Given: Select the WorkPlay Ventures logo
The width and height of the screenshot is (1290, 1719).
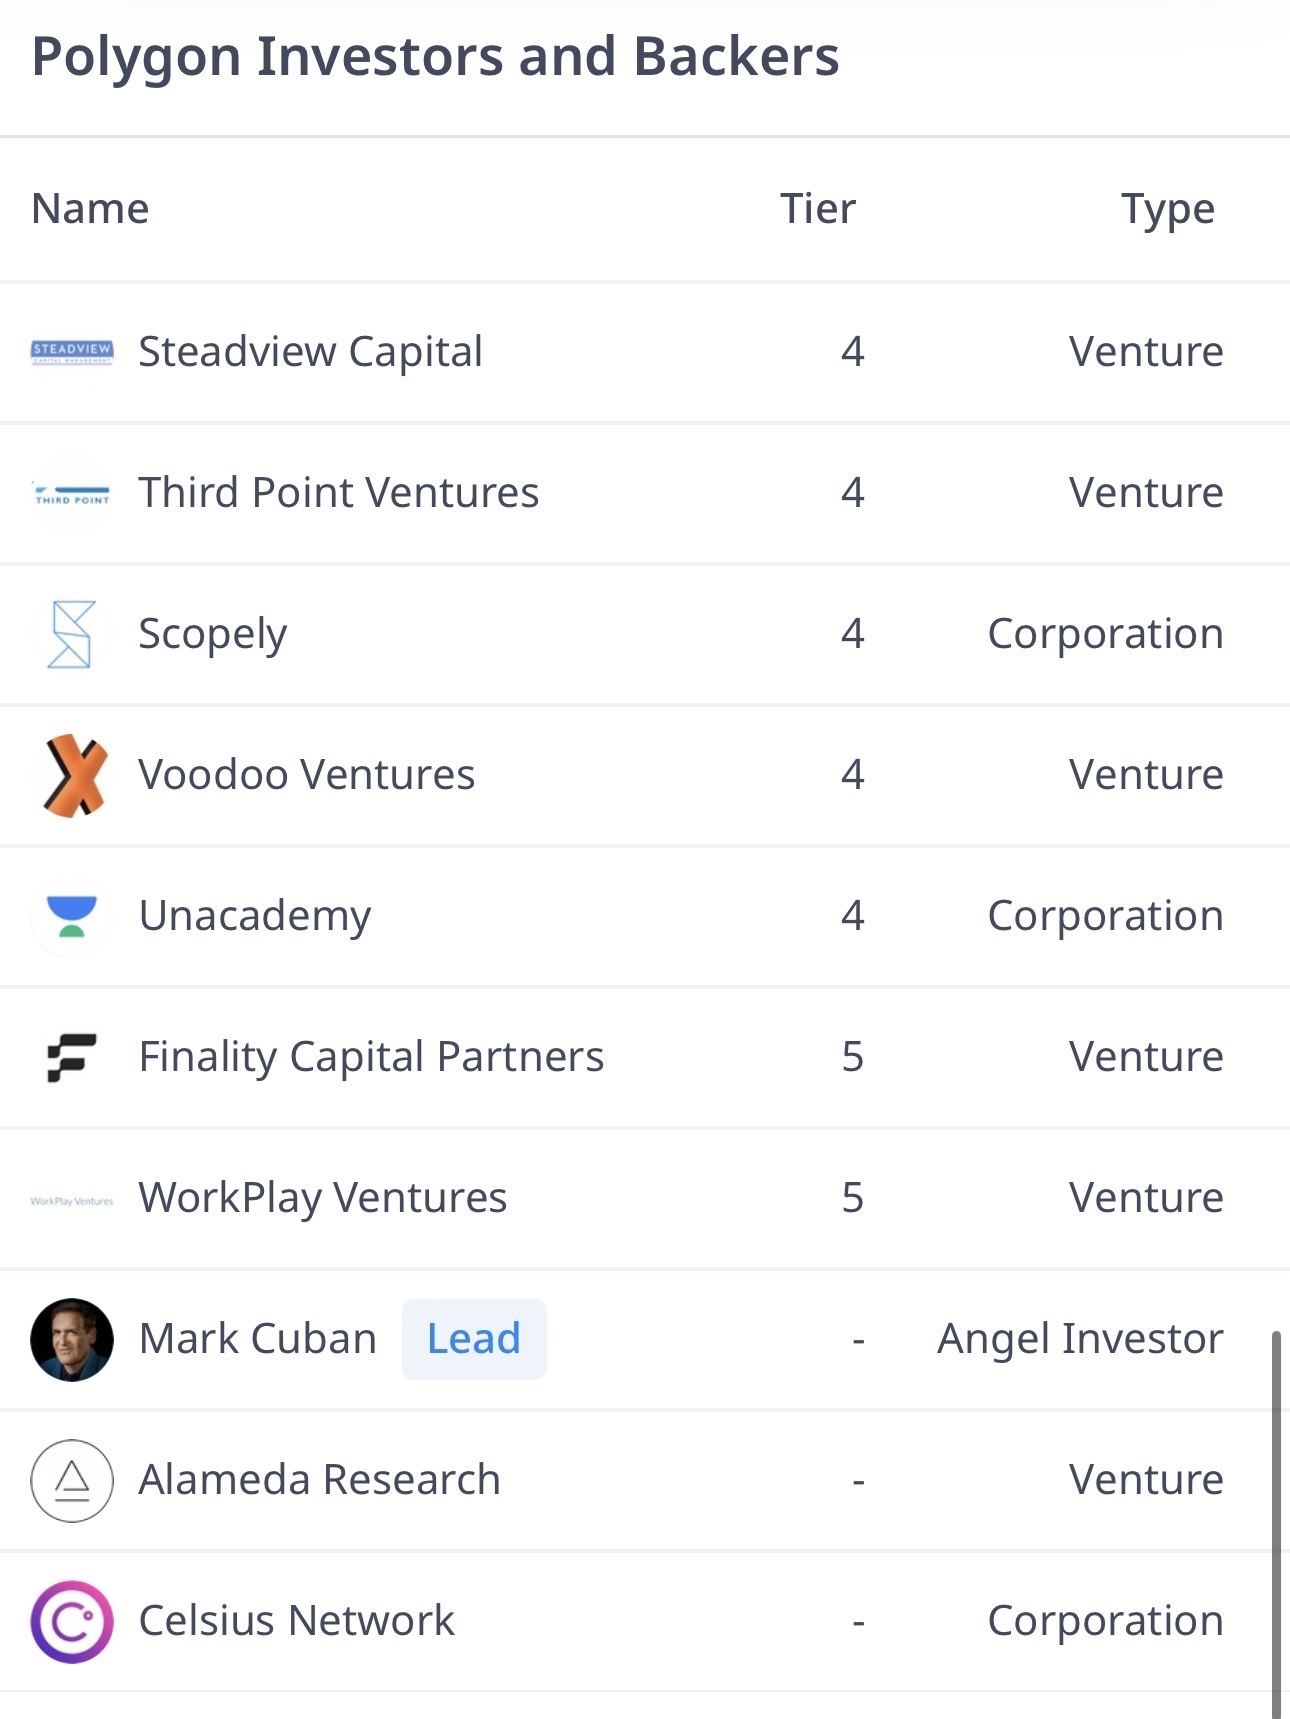Looking at the screenshot, I should coord(72,1200).
